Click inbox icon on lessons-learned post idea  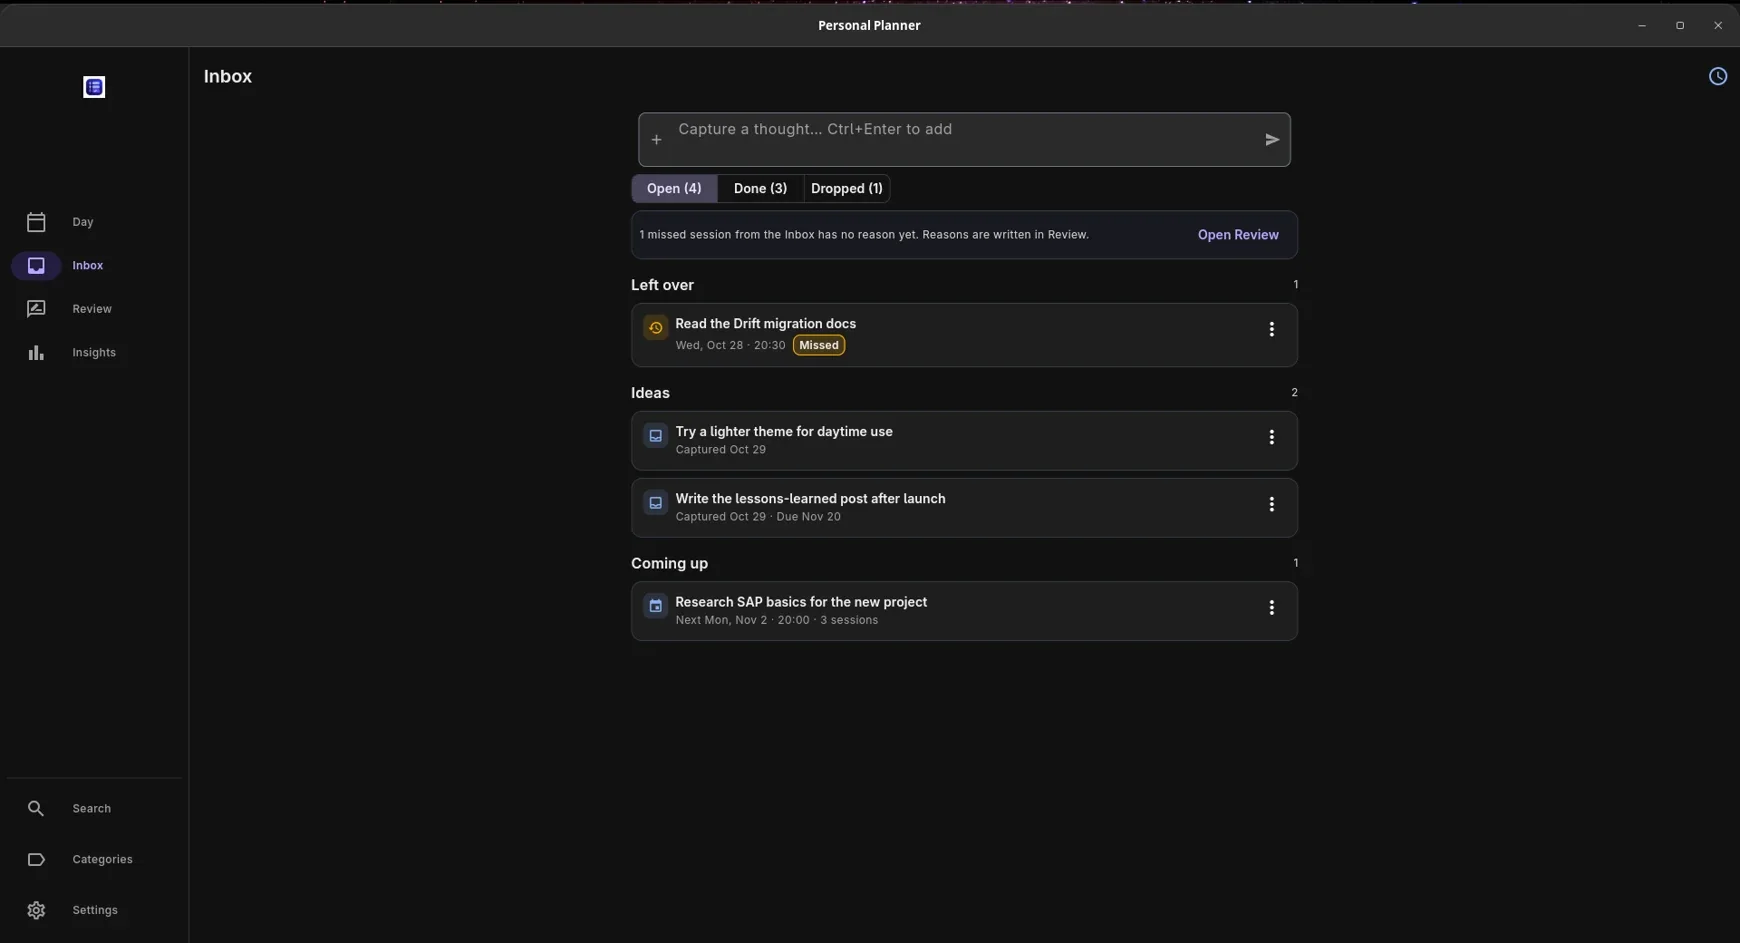(655, 503)
